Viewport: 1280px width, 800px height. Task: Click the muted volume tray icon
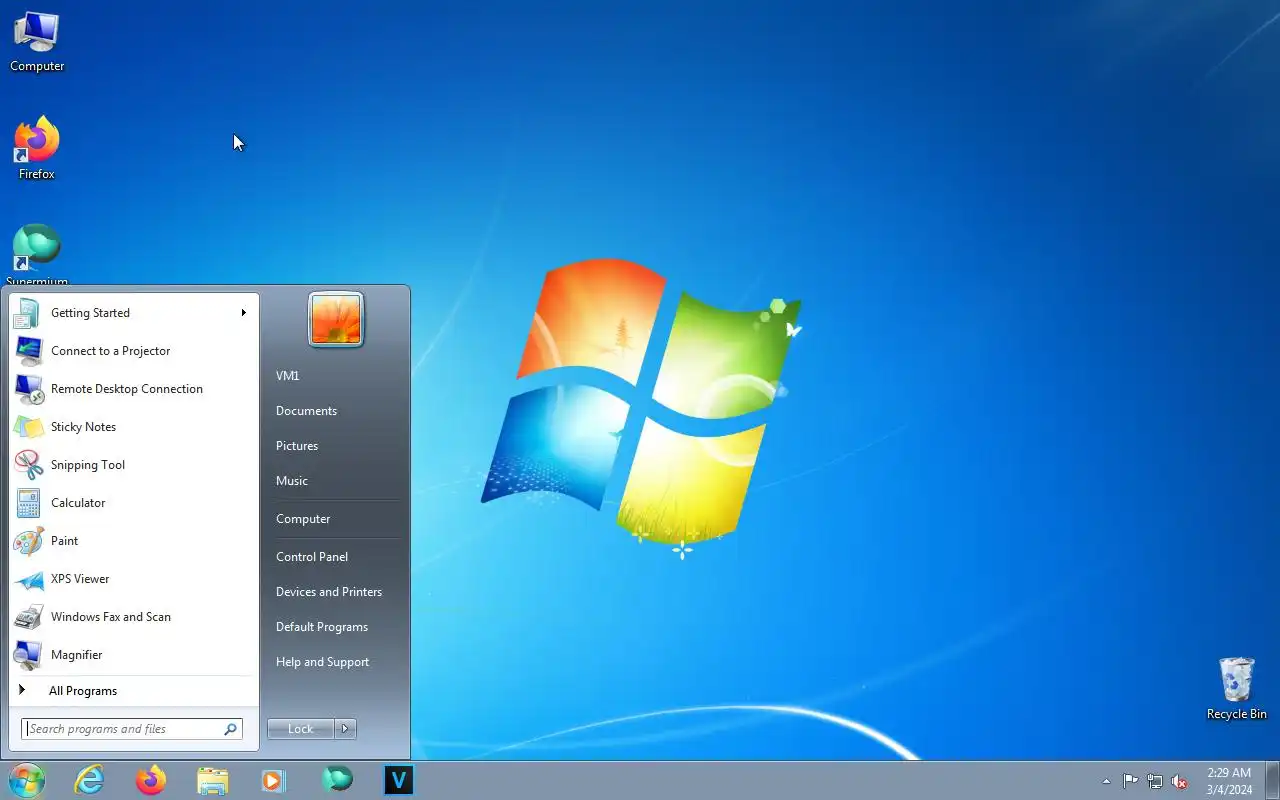coord(1180,781)
